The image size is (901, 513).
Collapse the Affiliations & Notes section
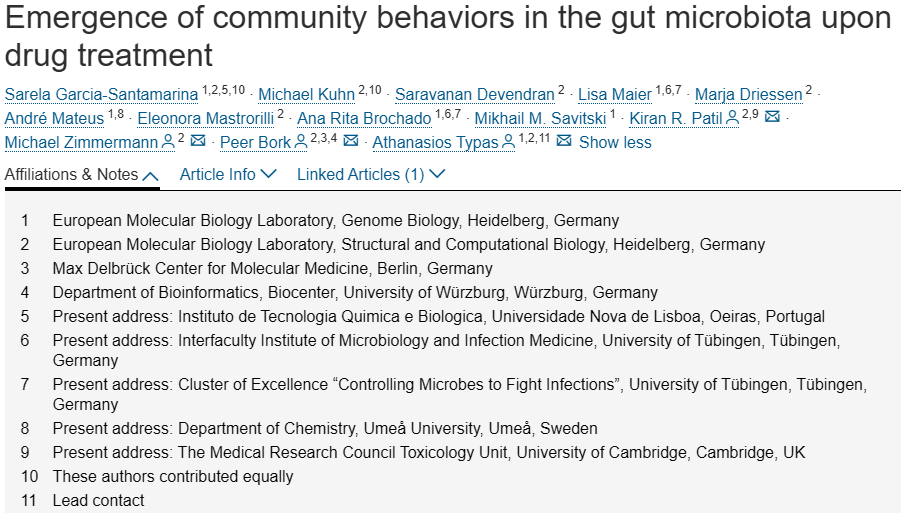[82, 175]
